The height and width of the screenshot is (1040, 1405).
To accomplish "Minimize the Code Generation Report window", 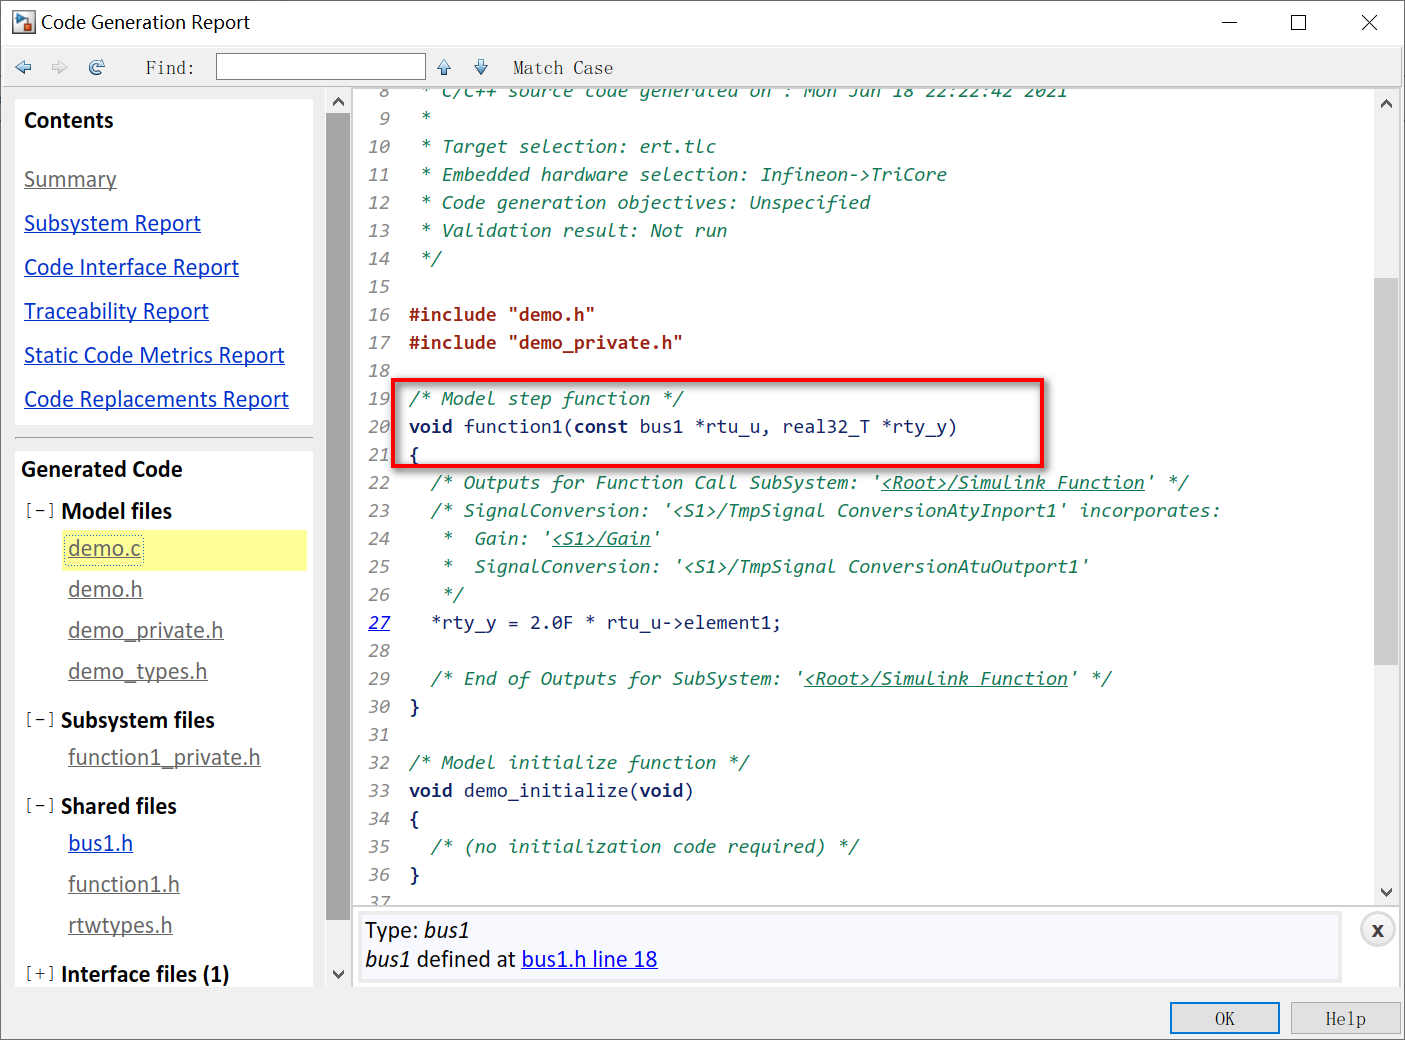I will (1229, 22).
